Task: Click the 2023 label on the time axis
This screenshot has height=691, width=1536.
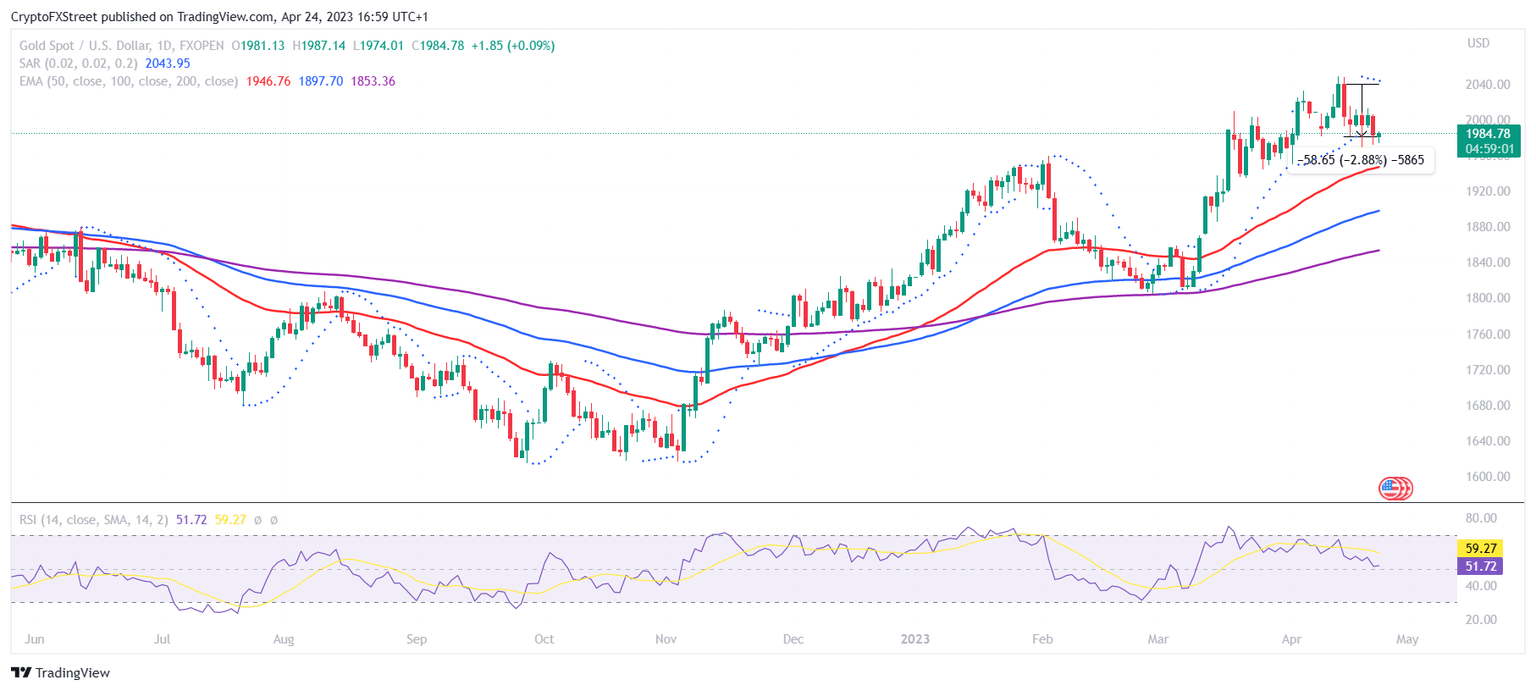Action: (915, 638)
